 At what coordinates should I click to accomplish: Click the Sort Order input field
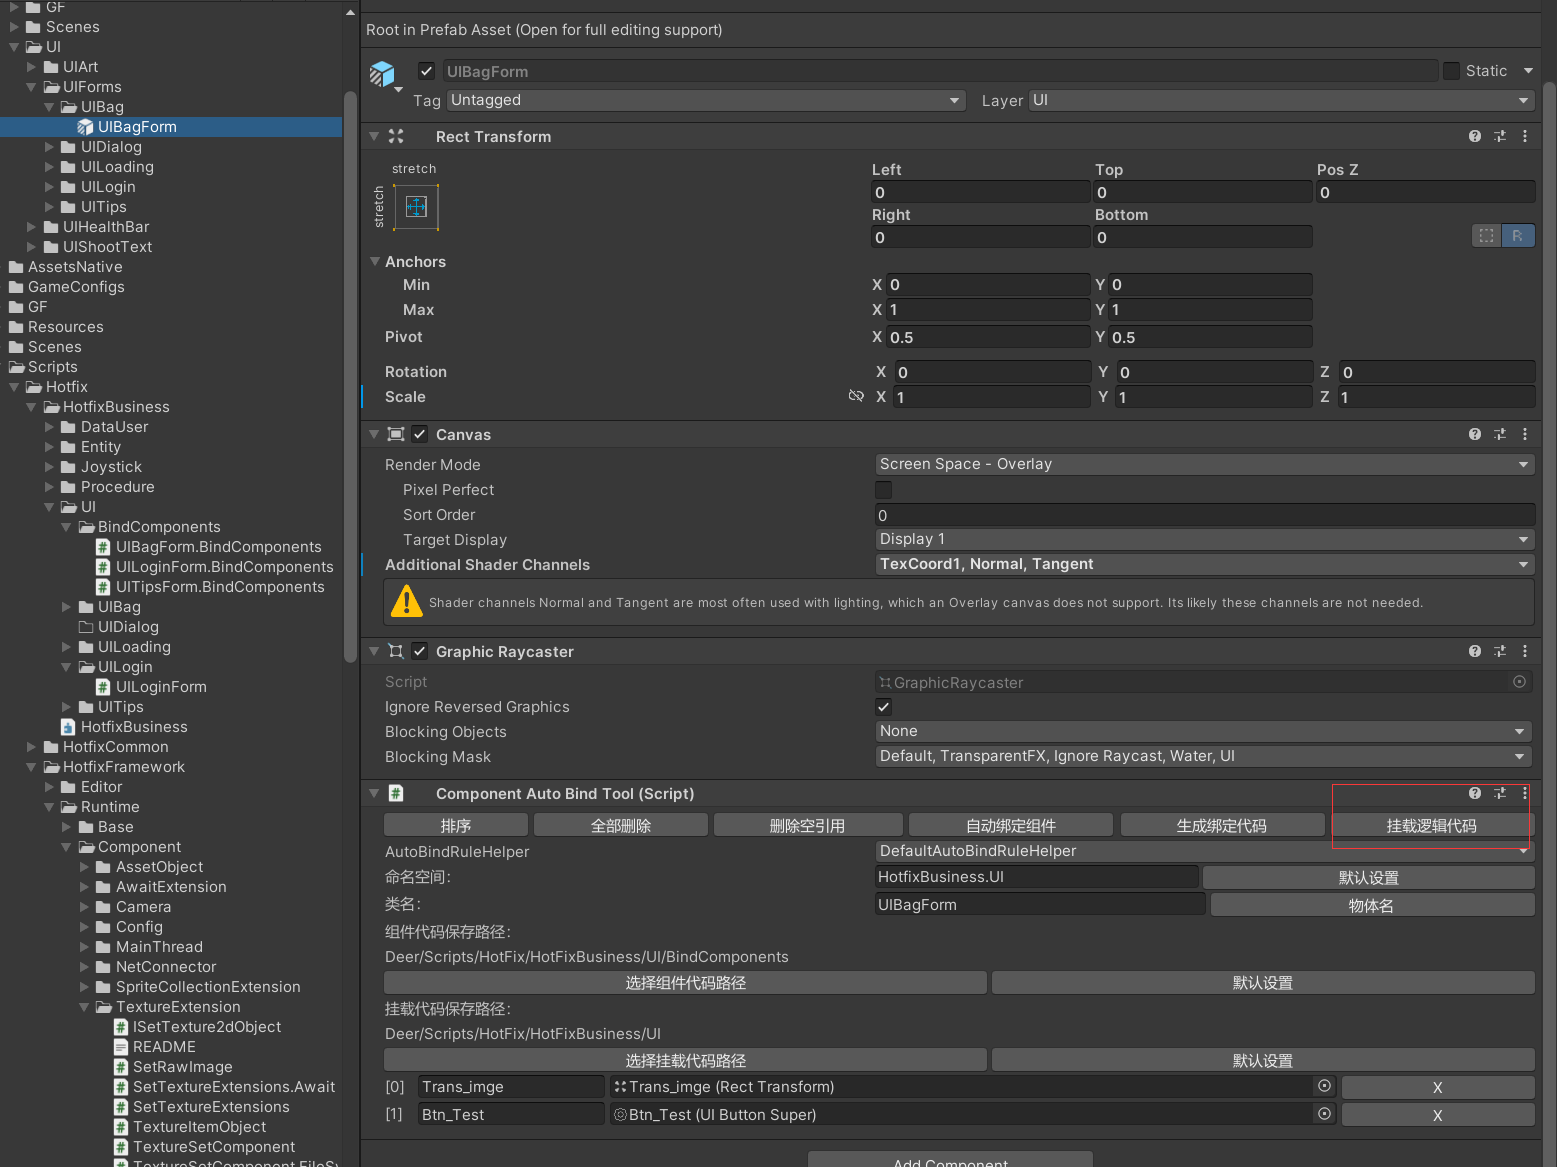(1204, 515)
